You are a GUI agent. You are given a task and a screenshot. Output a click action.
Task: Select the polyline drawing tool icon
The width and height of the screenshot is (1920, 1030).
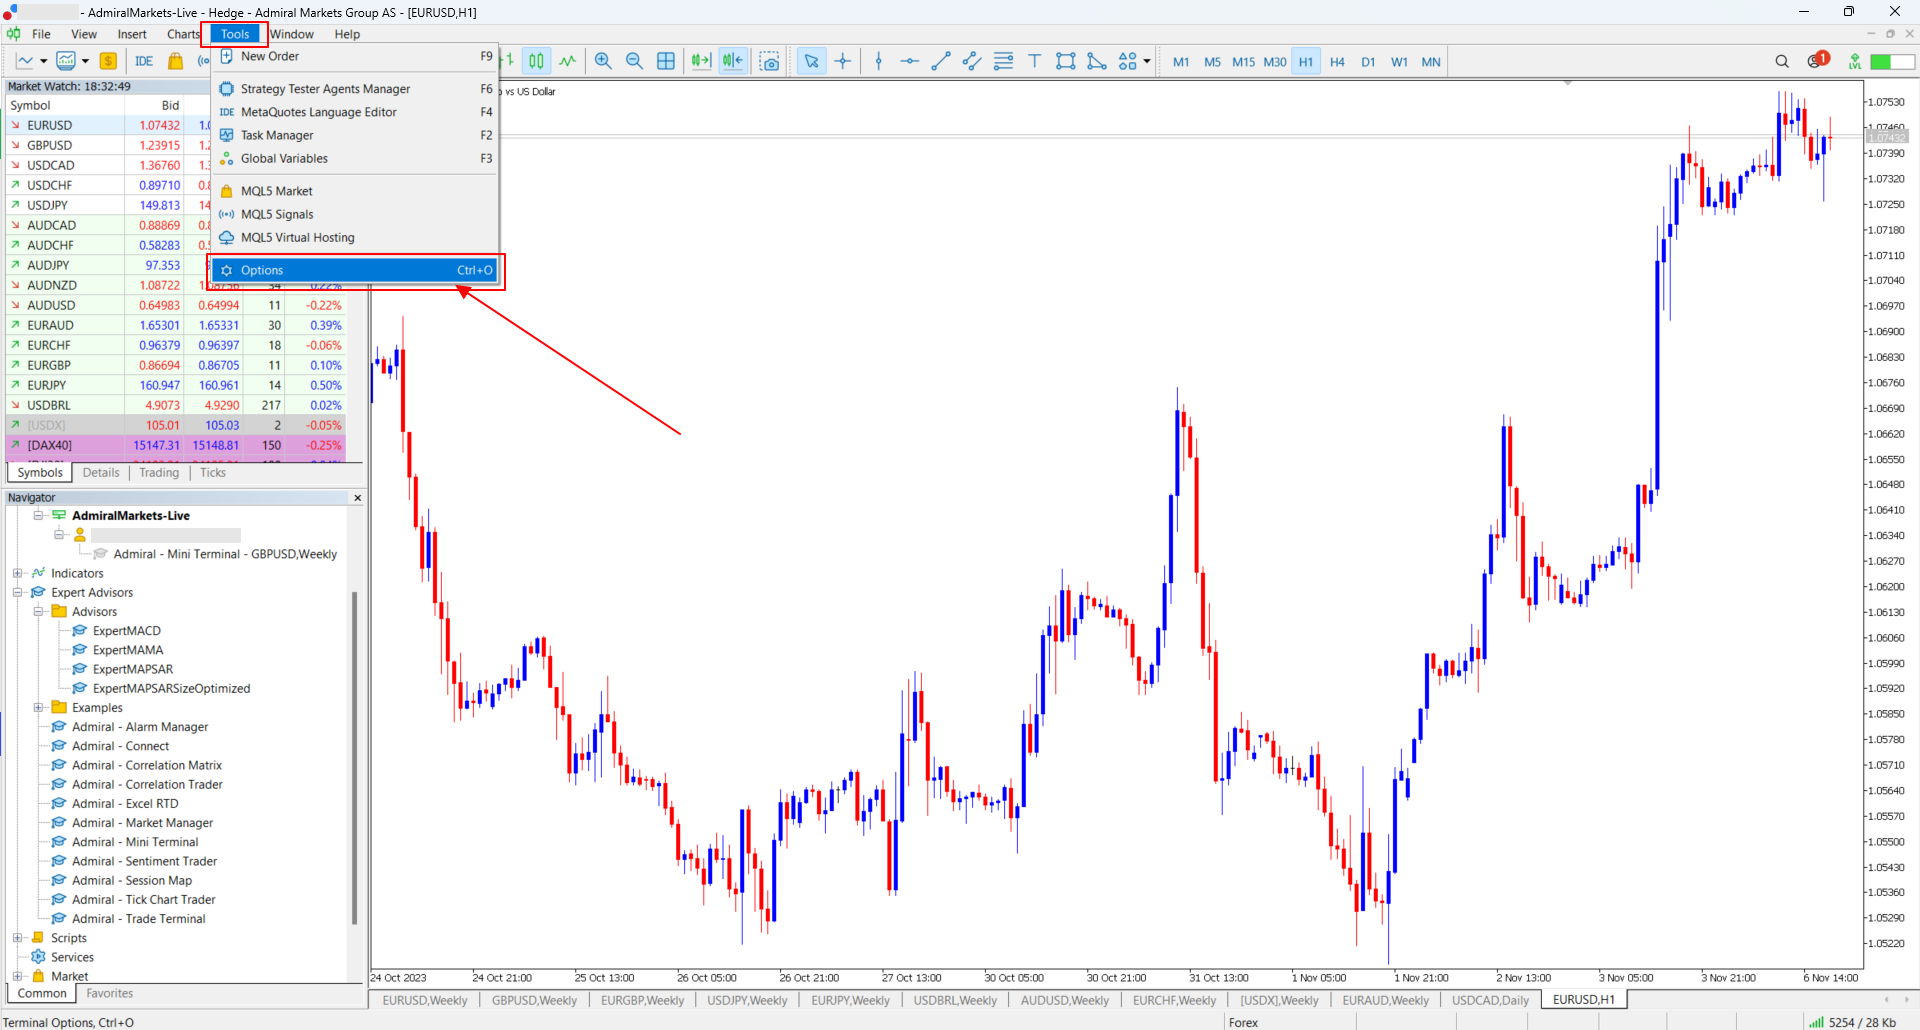pyautogui.click(x=1097, y=61)
